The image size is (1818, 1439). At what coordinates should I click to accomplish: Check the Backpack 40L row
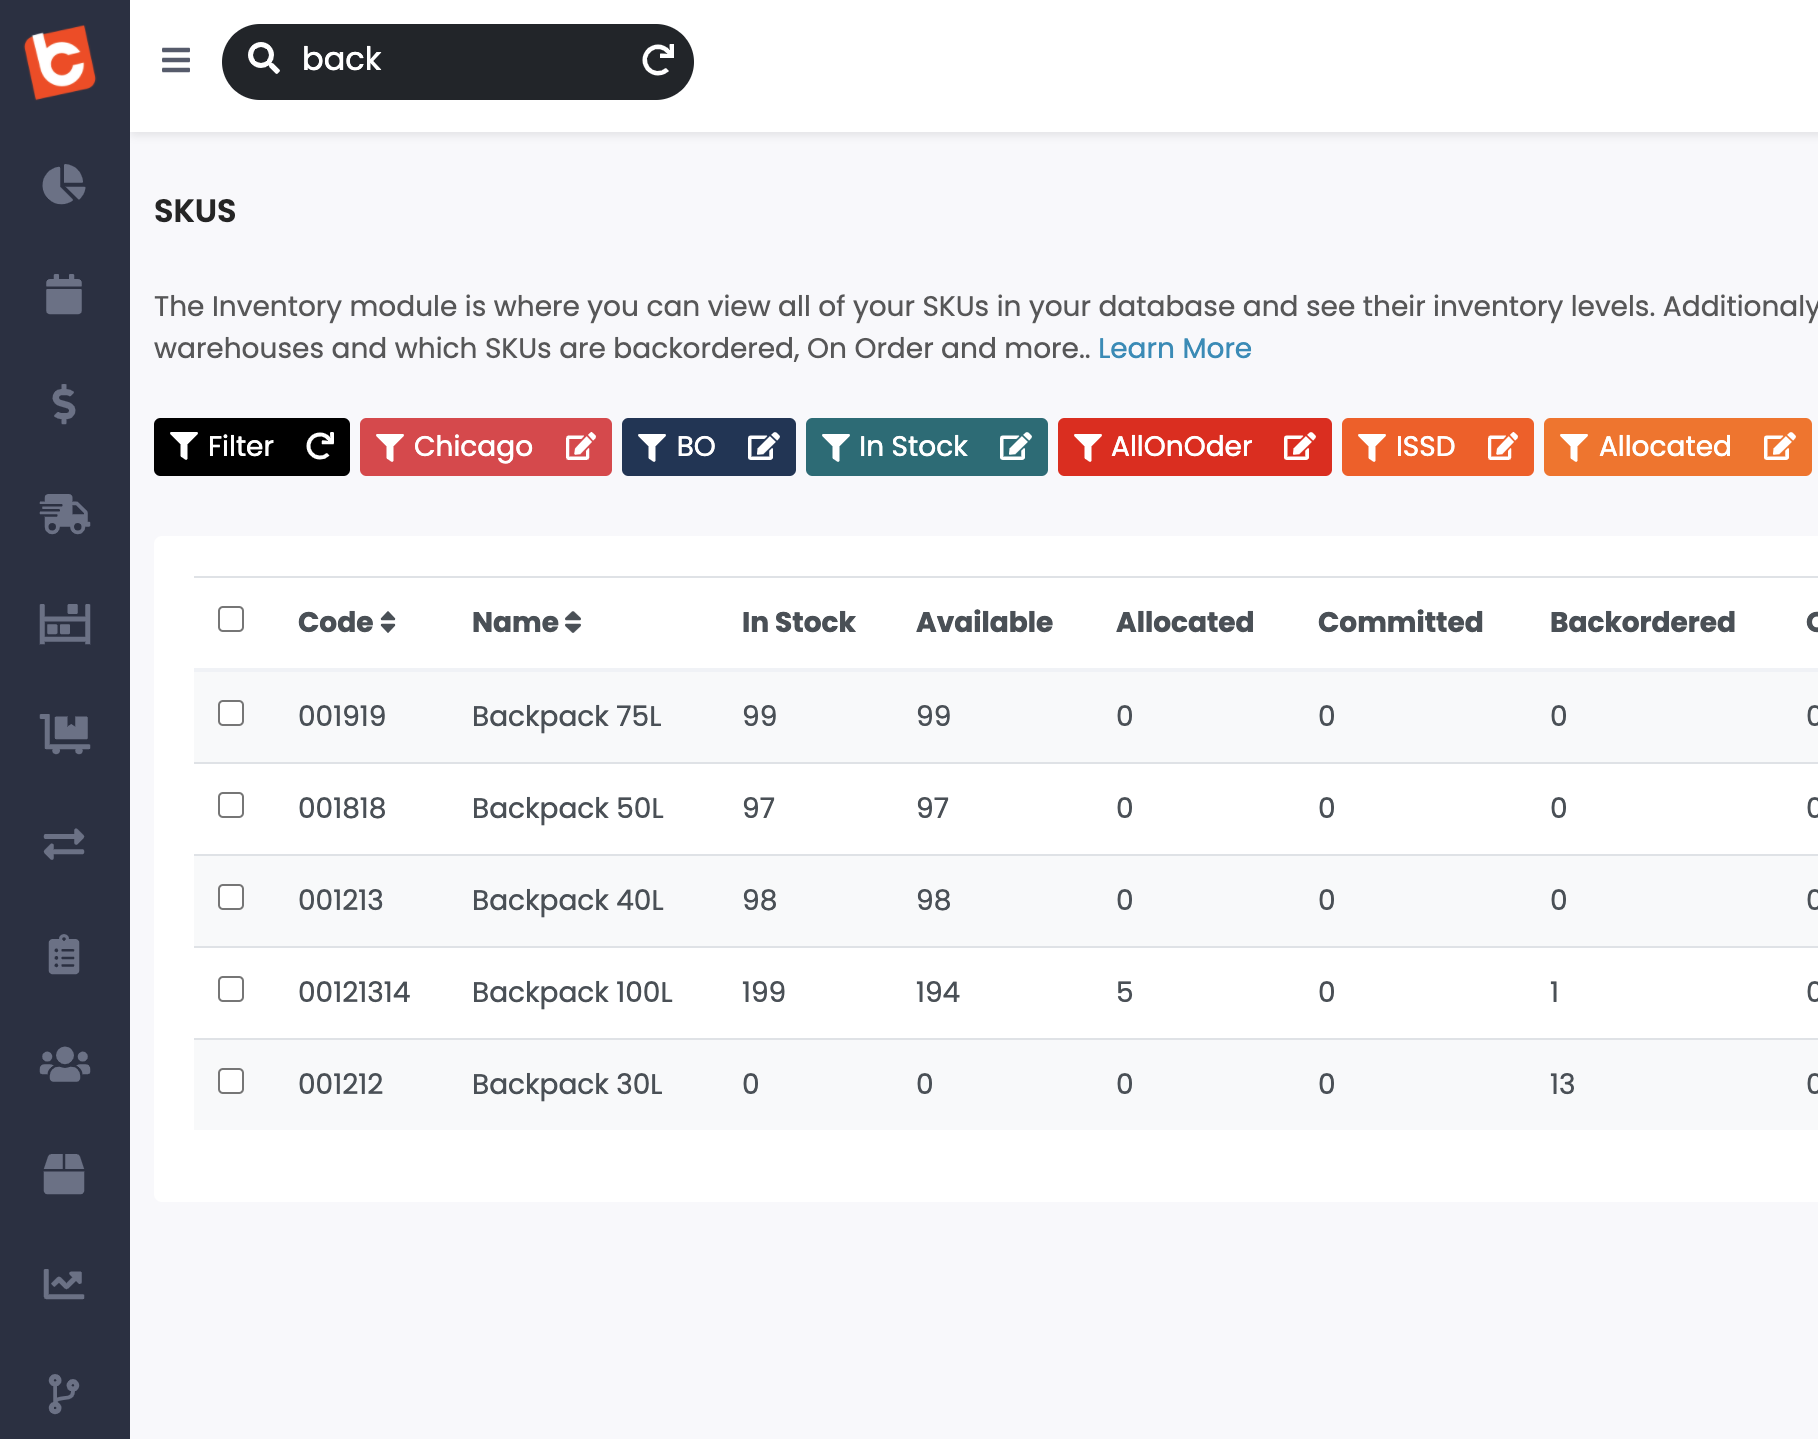click(231, 897)
